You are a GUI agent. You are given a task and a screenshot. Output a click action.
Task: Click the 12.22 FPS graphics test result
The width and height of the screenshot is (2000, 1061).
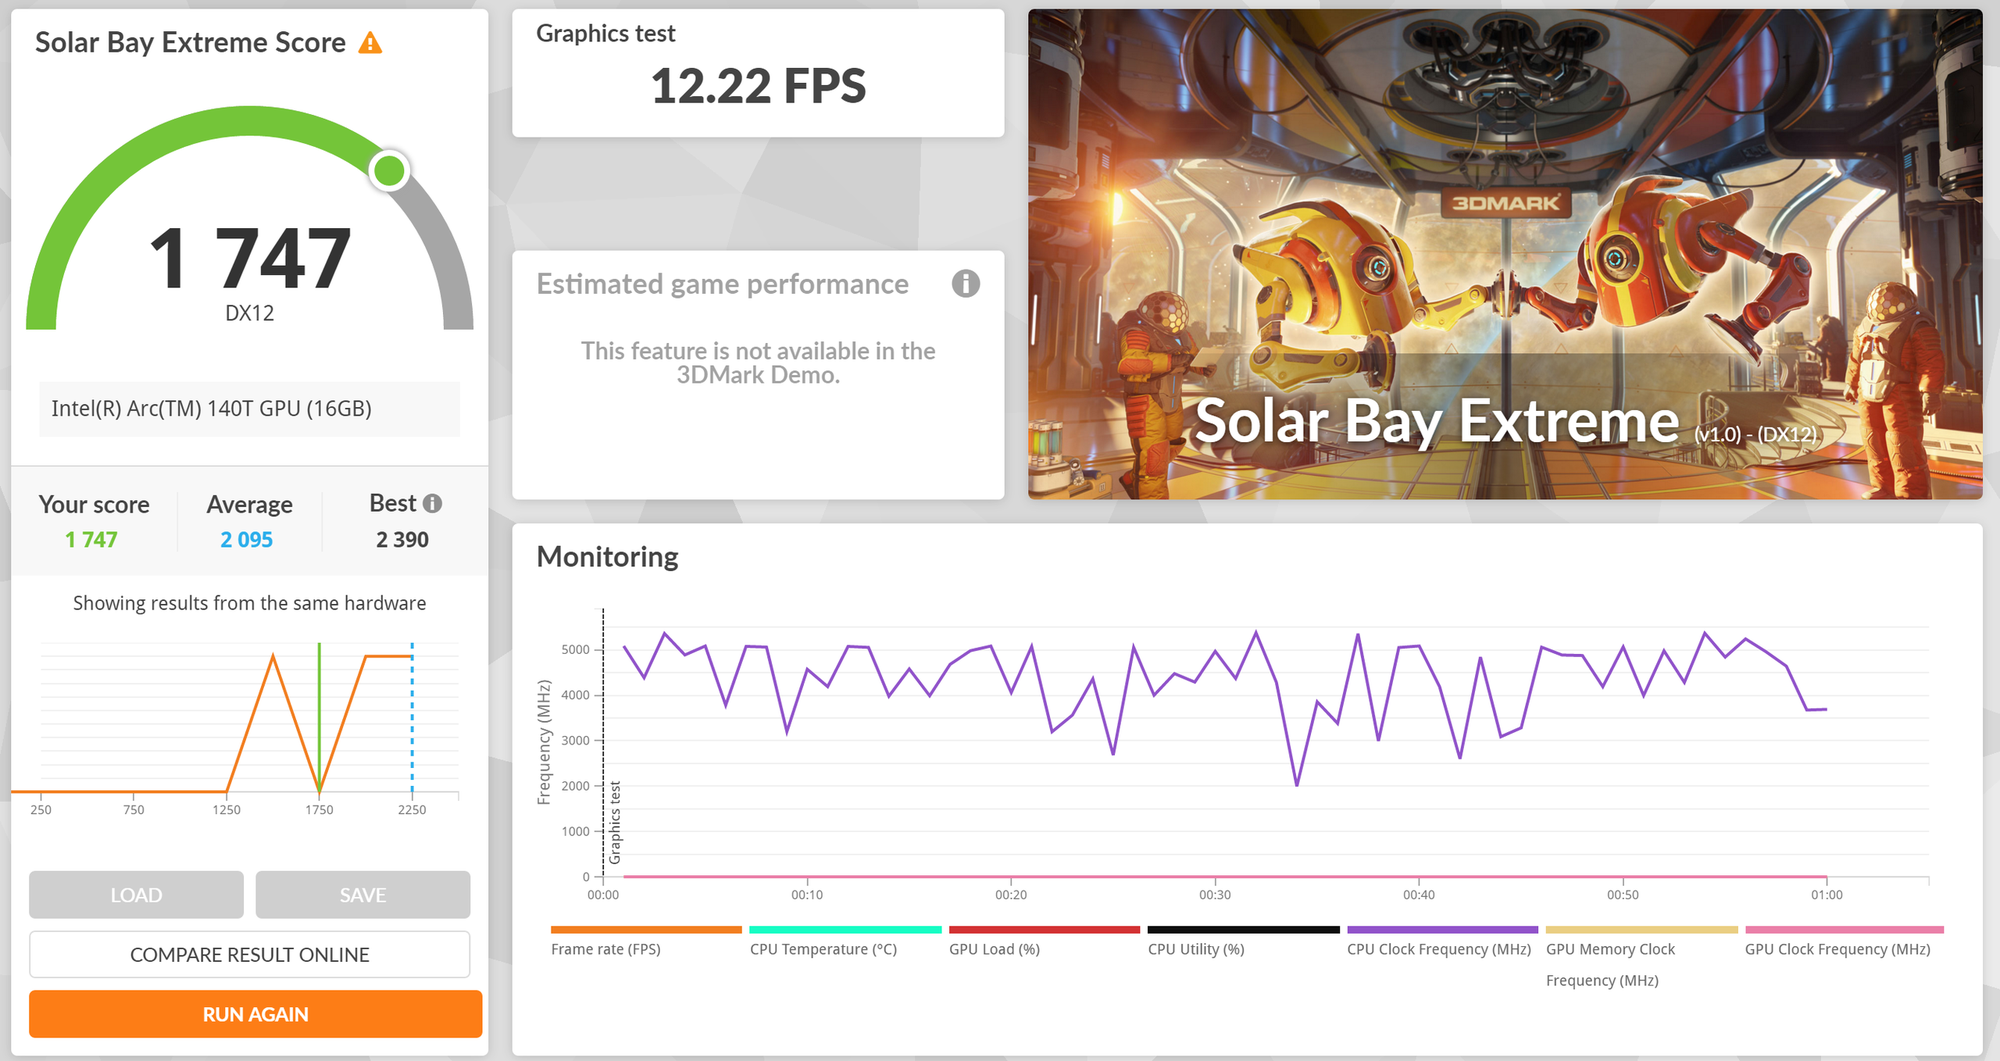click(x=758, y=86)
